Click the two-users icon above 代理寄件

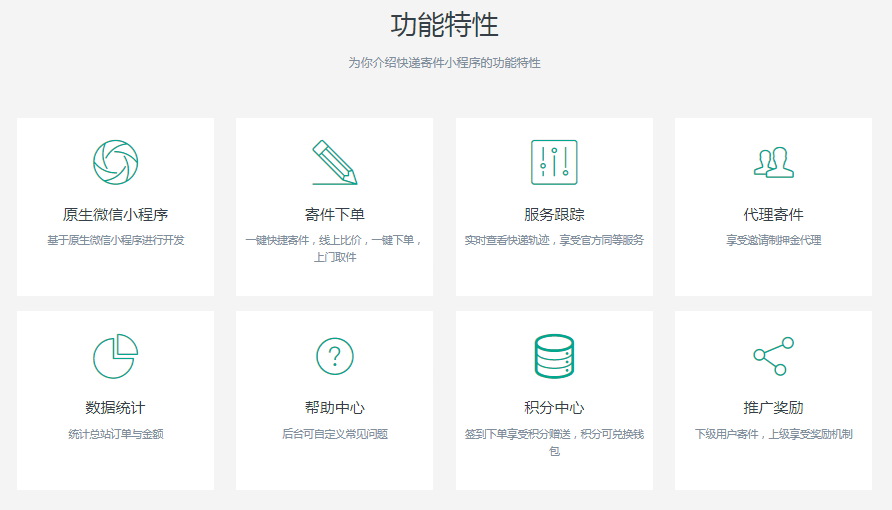click(x=773, y=162)
